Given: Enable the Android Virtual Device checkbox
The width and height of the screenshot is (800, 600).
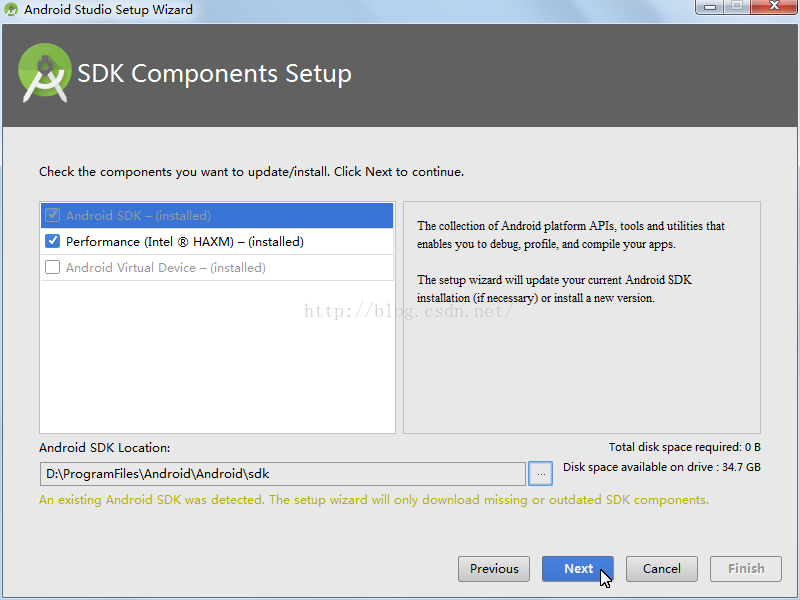Looking at the screenshot, I should point(53,267).
